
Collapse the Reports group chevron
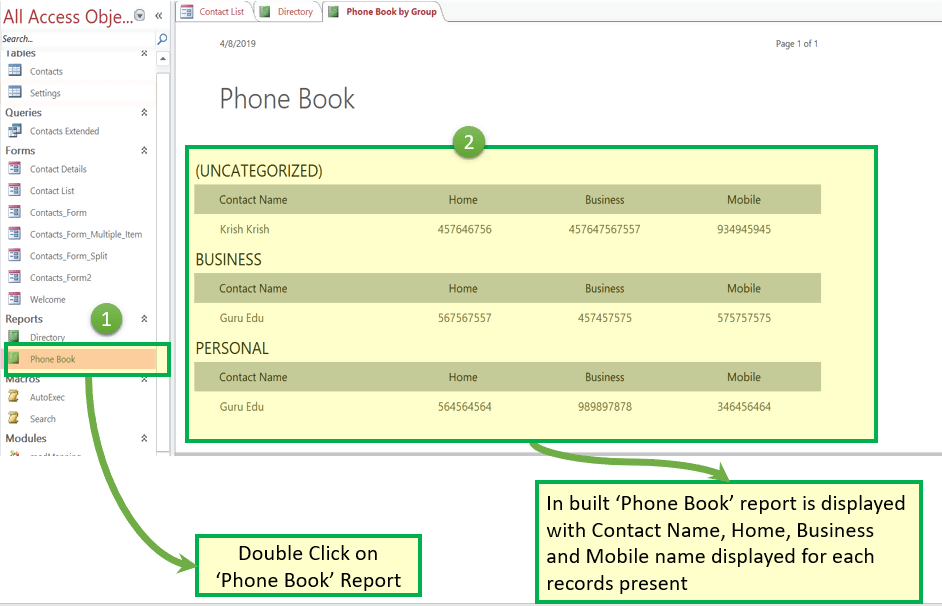144,319
